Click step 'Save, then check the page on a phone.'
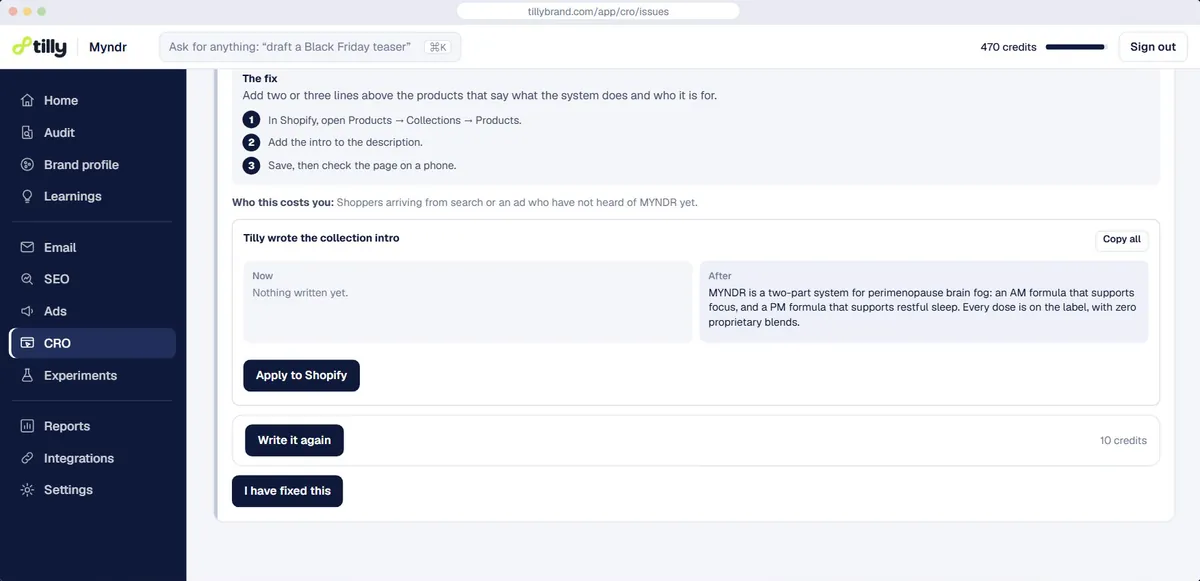This screenshot has height=581, width=1200. tap(362, 165)
